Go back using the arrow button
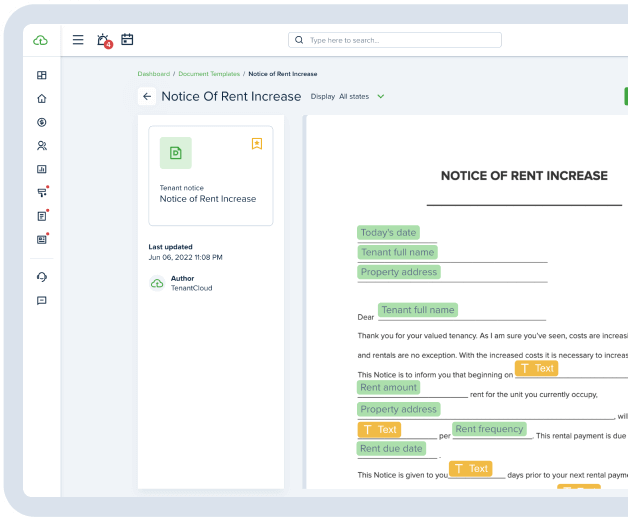Viewport: 628px width, 520px height. (147, 97)
